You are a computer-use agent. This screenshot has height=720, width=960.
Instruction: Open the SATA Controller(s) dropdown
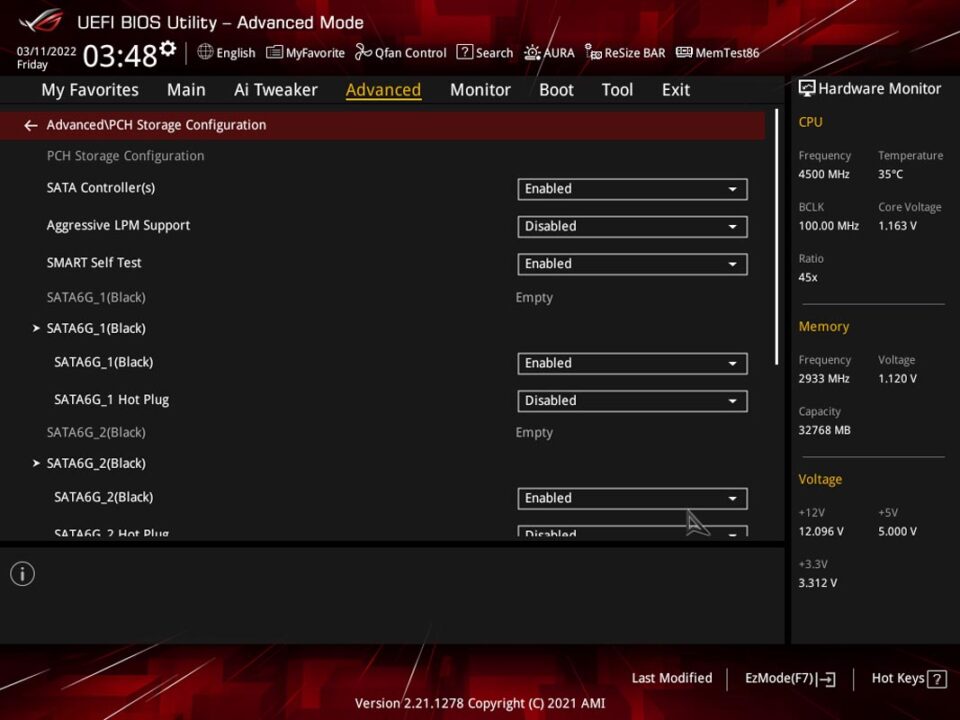(632, 189)
